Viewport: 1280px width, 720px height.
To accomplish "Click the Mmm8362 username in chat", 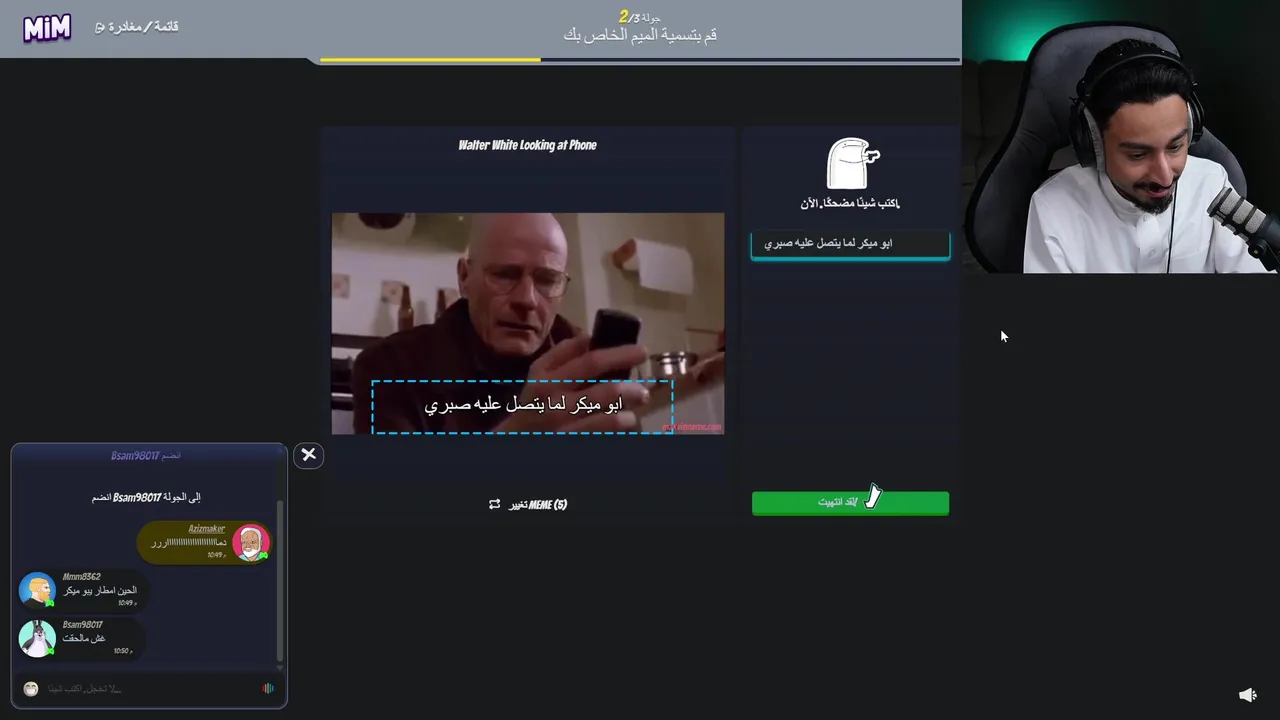I will click(x=82, y=577).
